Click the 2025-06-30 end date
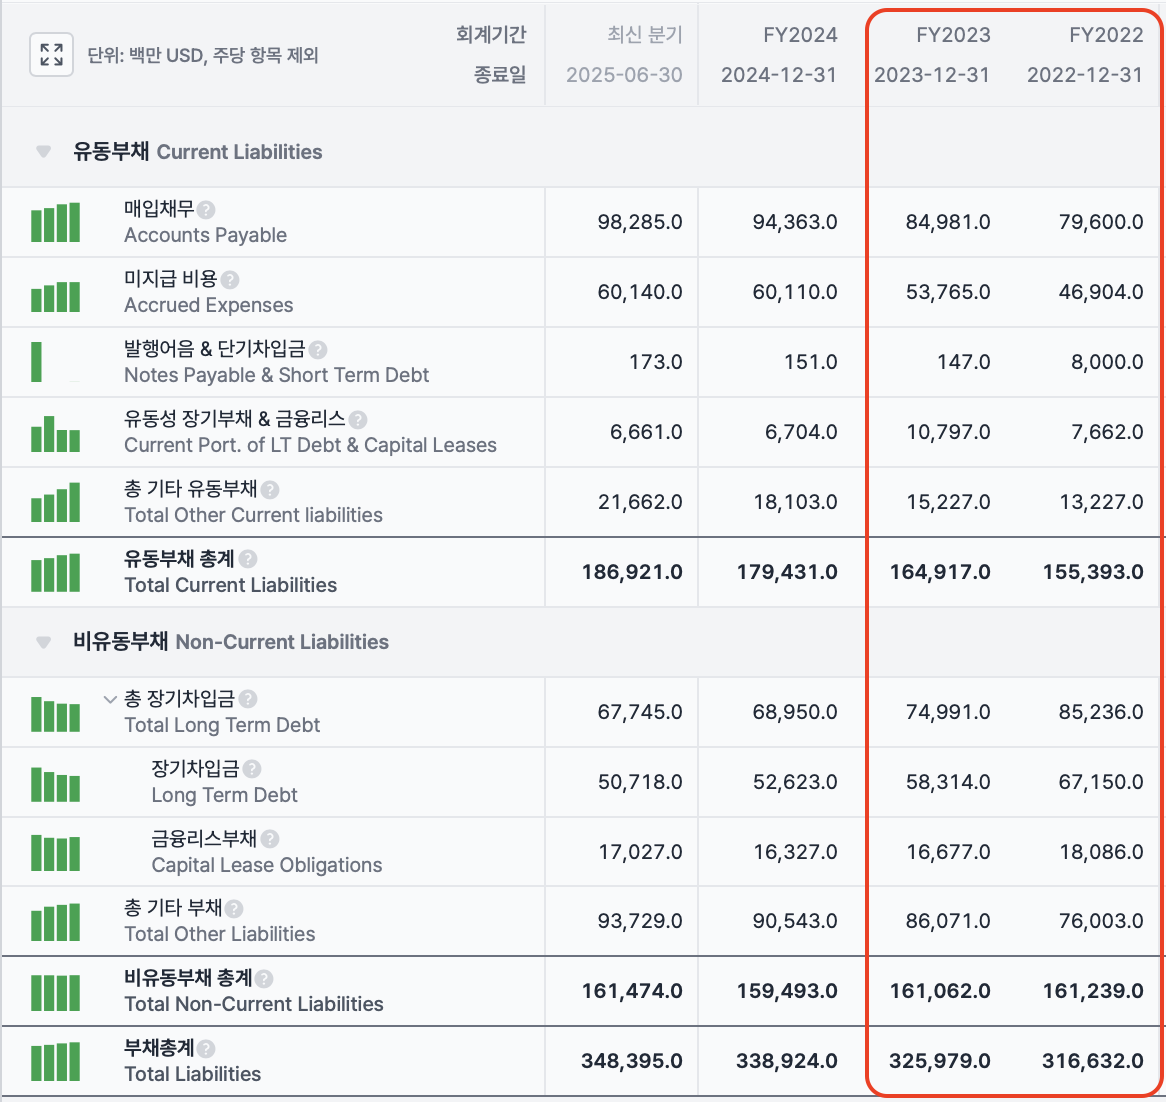1166x1102 pixels. [x=624, y=75]
